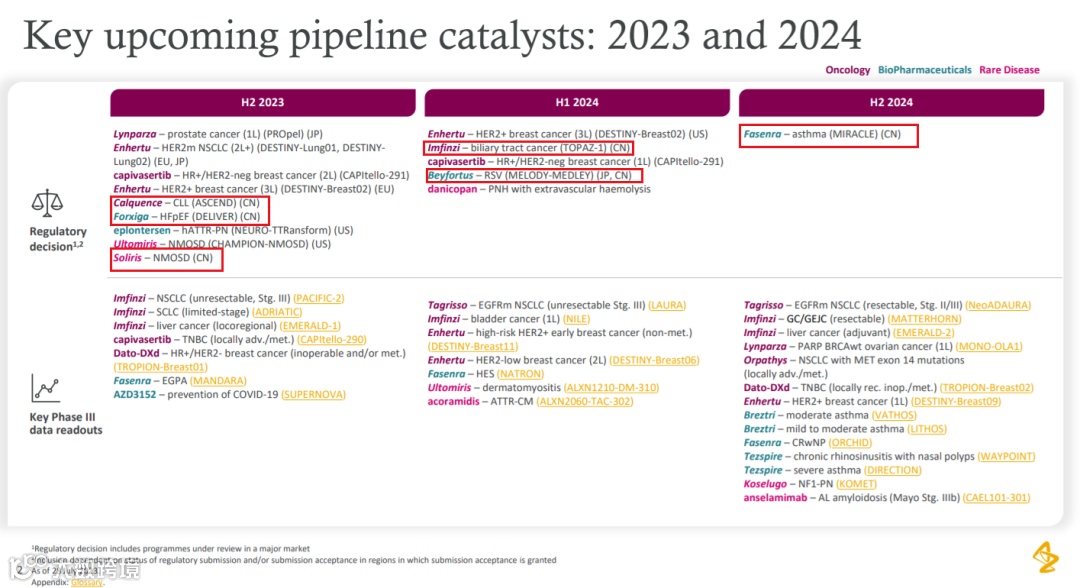Select the H2 2023 column header

(x=262, y=102)
